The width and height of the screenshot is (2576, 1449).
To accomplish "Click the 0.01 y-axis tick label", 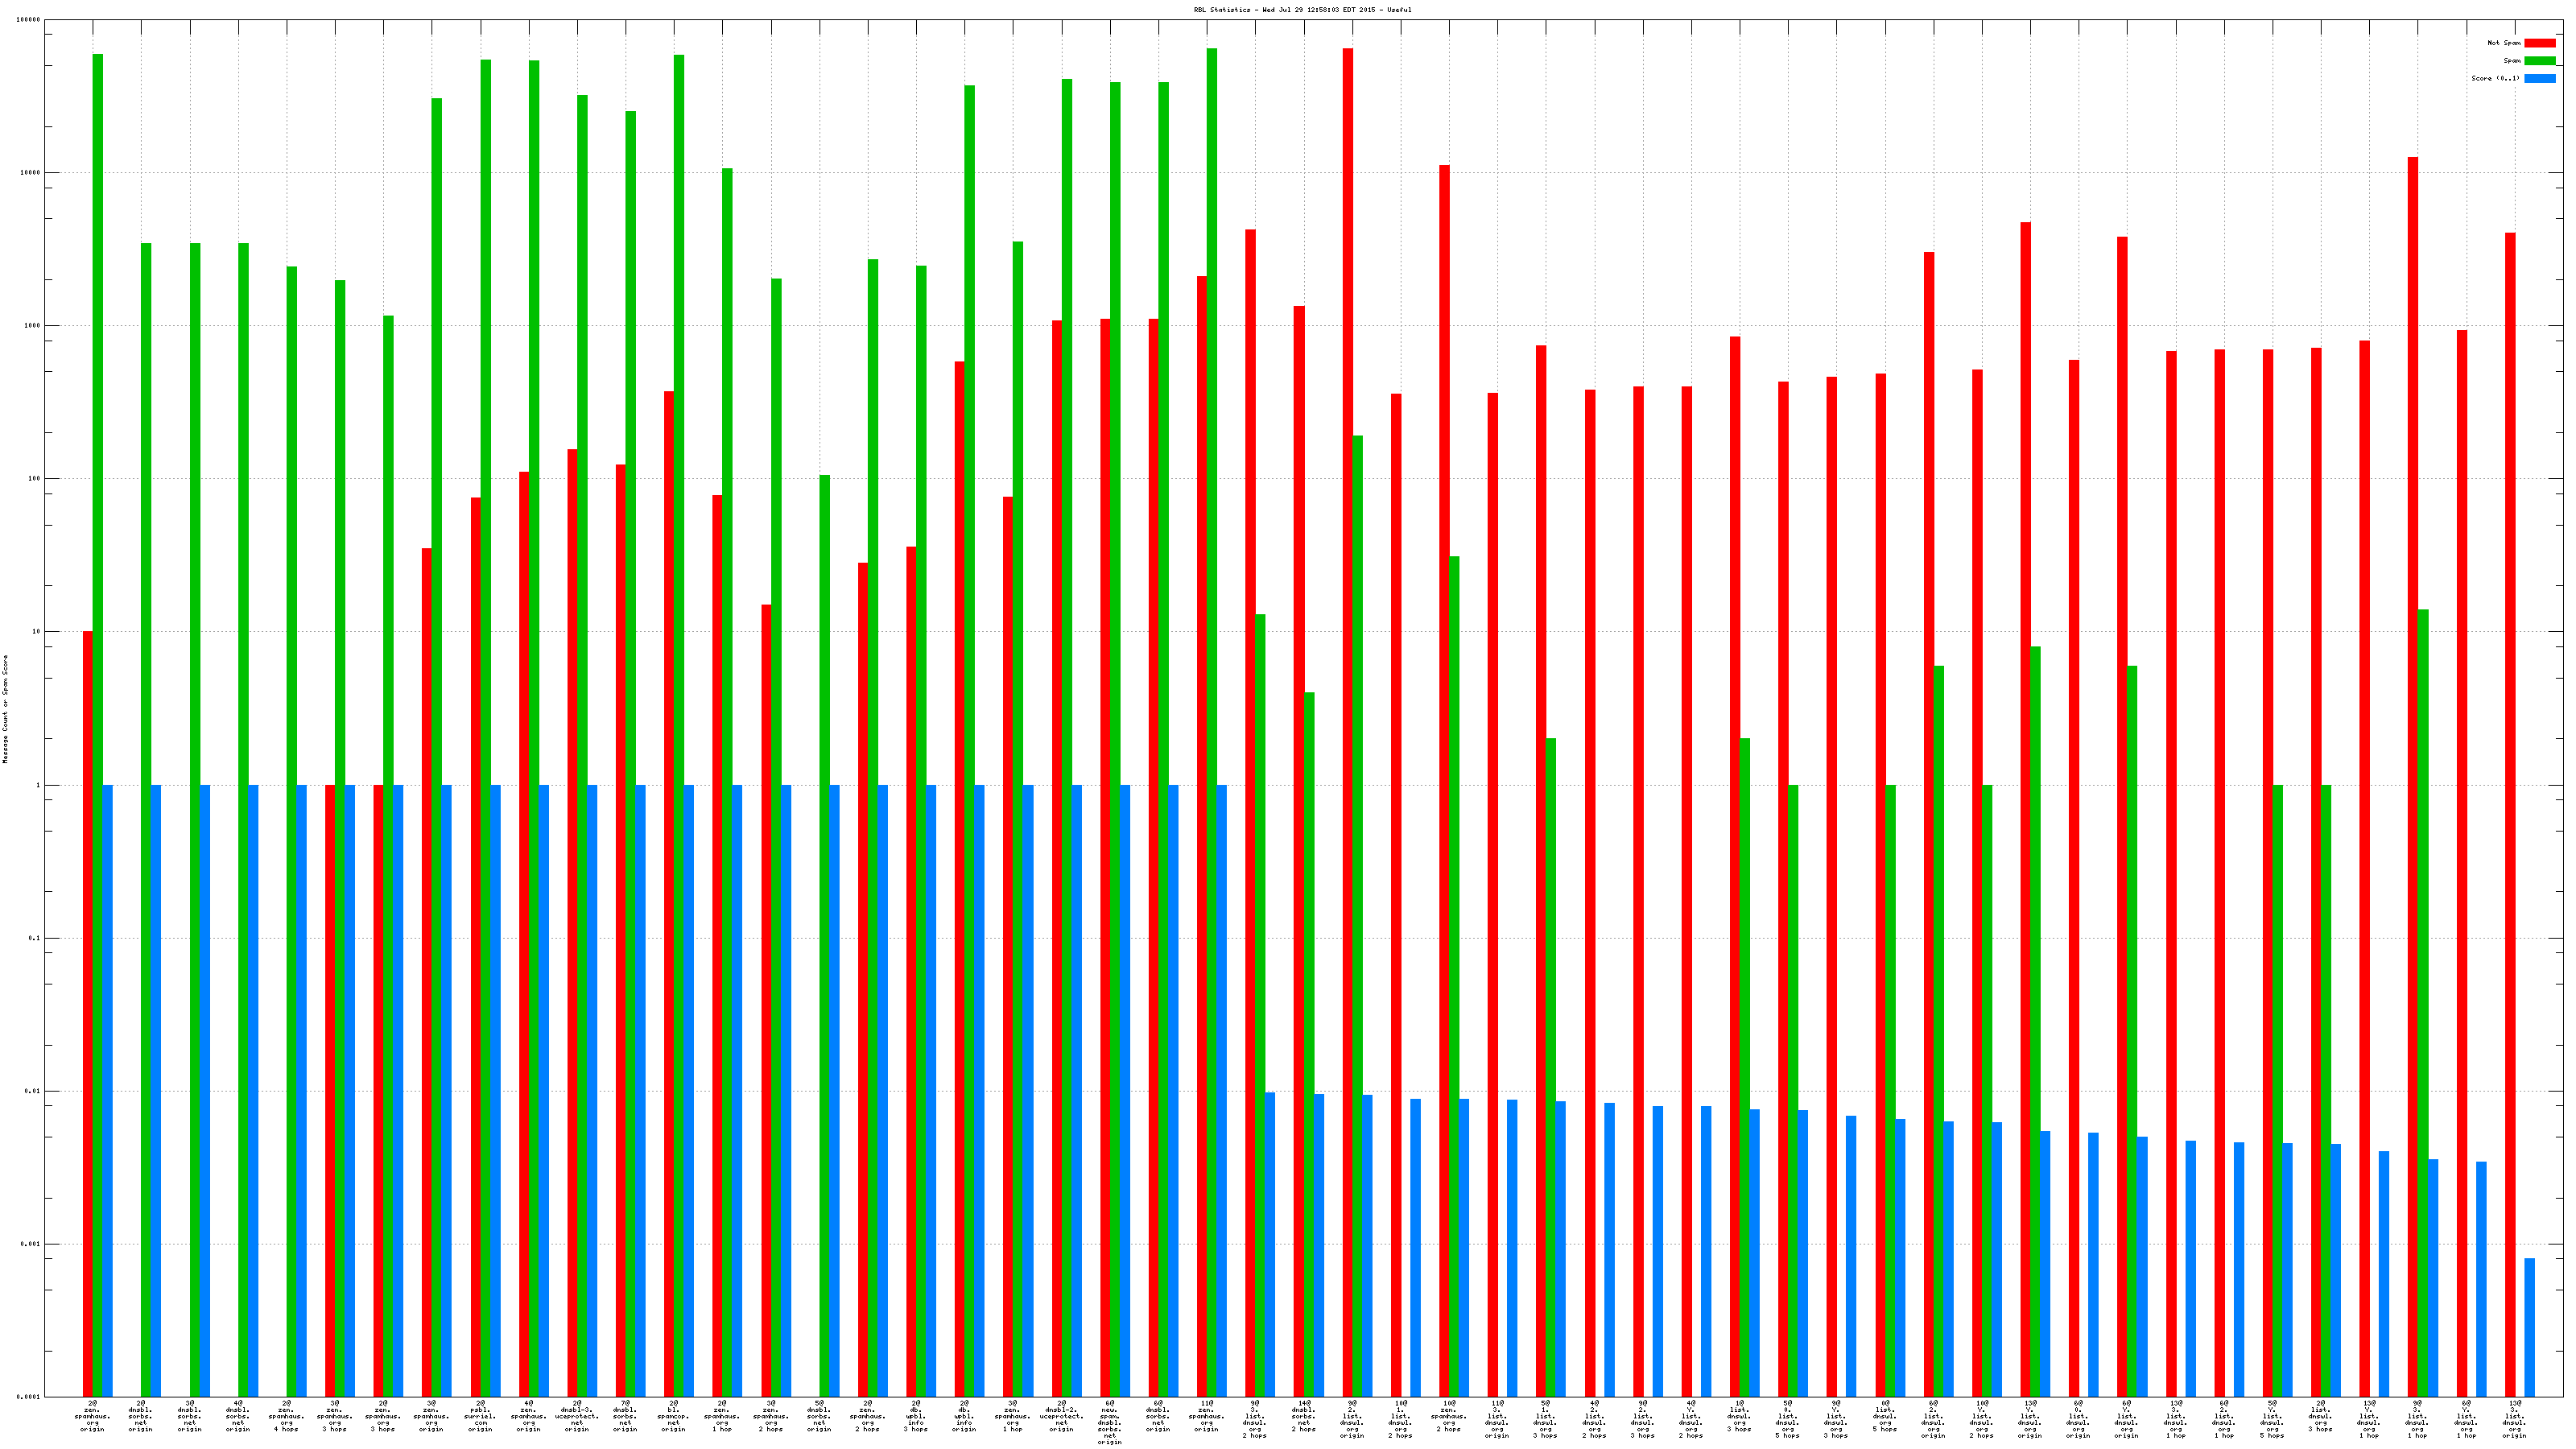I will point(32,1091).
